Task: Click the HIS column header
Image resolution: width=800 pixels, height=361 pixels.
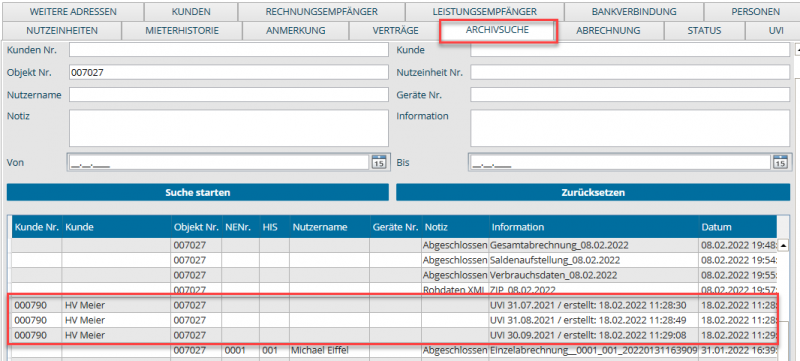Action: click(274, 227)
